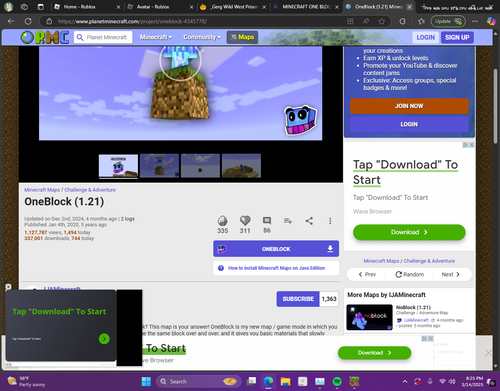Open the Copilot icon in browser toolbar
The height and width of the screenshot is (391, 500).
491,21
